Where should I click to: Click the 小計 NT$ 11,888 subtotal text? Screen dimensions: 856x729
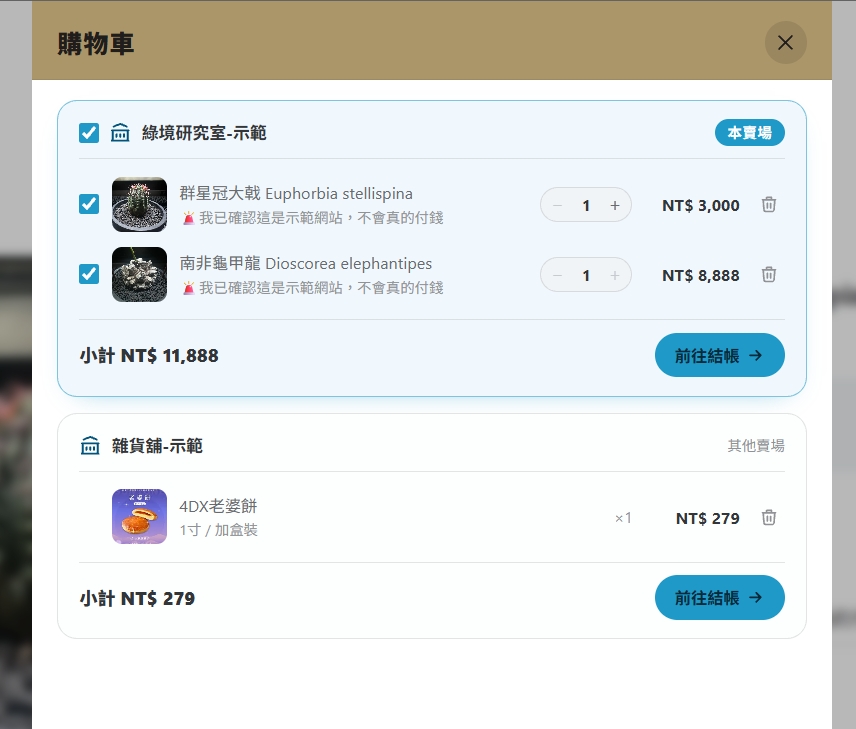[149, 355]
